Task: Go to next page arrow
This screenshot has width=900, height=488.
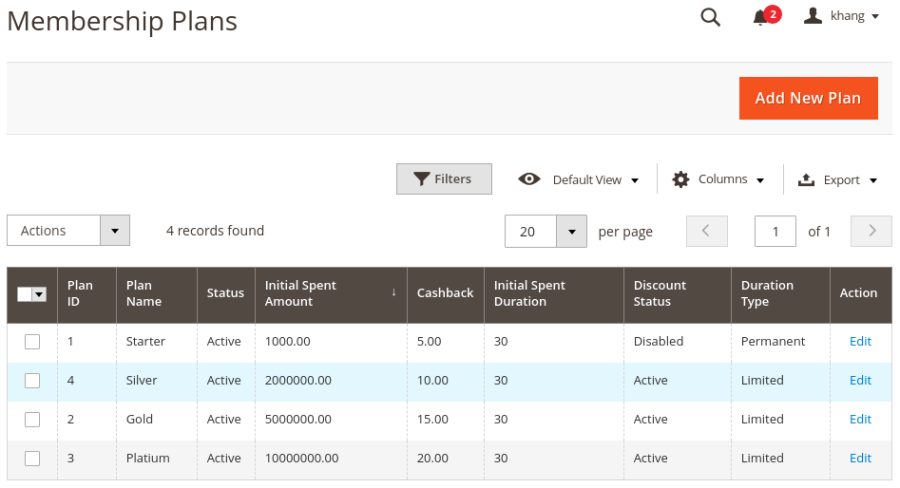Action: click(x=871, y=231)
